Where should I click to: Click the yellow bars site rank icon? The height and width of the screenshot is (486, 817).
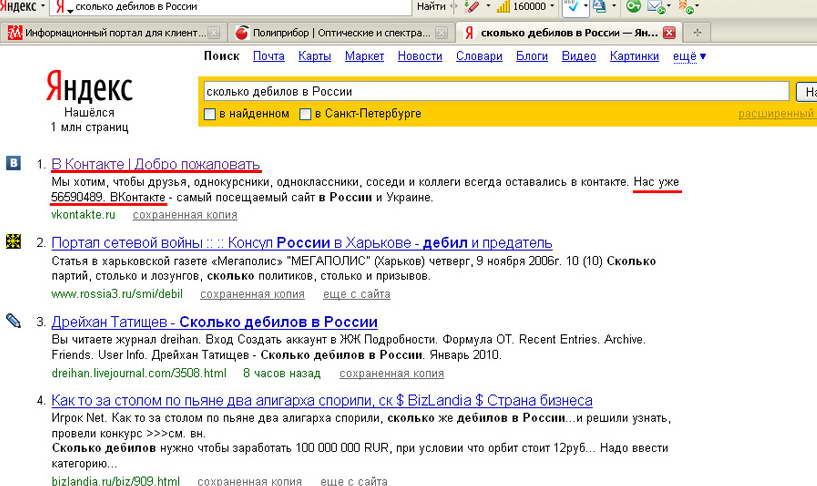[503, 7]
